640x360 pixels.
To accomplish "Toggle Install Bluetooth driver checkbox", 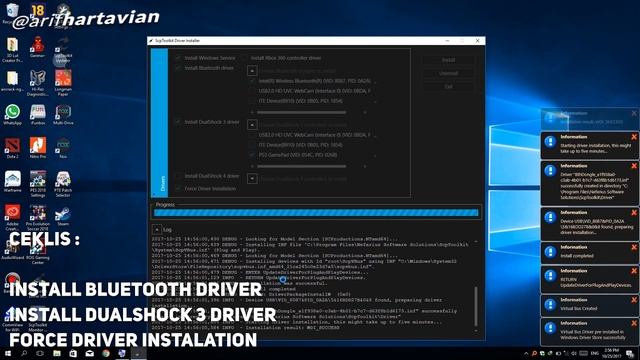I will (178, 68).
